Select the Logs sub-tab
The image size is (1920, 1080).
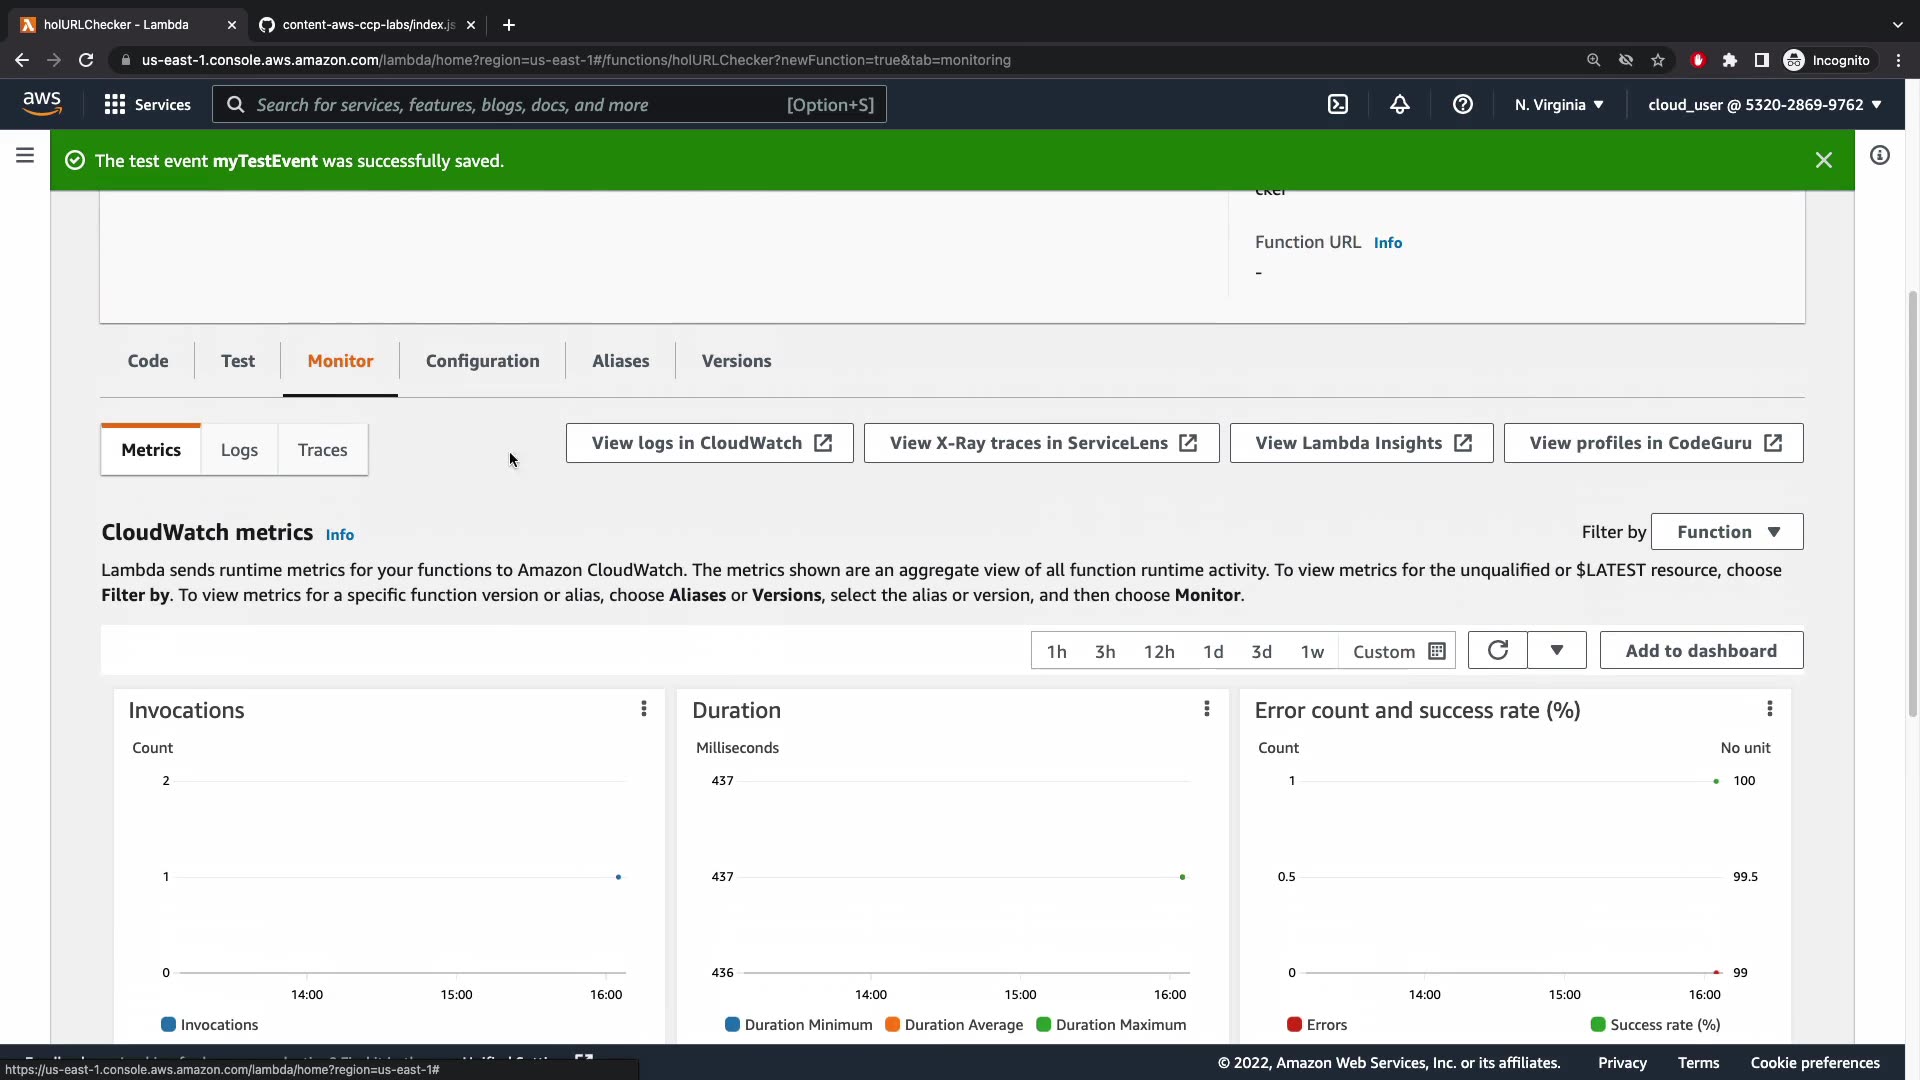point(239,450)
